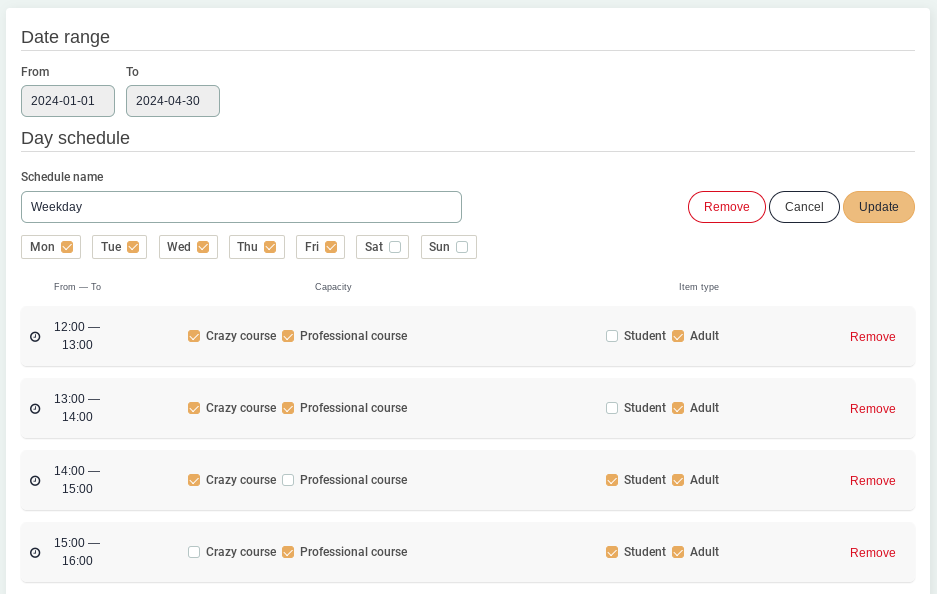Screen dimensions: 937x594
Task: Uncheck the Mon day checkbox
Action: (67, 247)
